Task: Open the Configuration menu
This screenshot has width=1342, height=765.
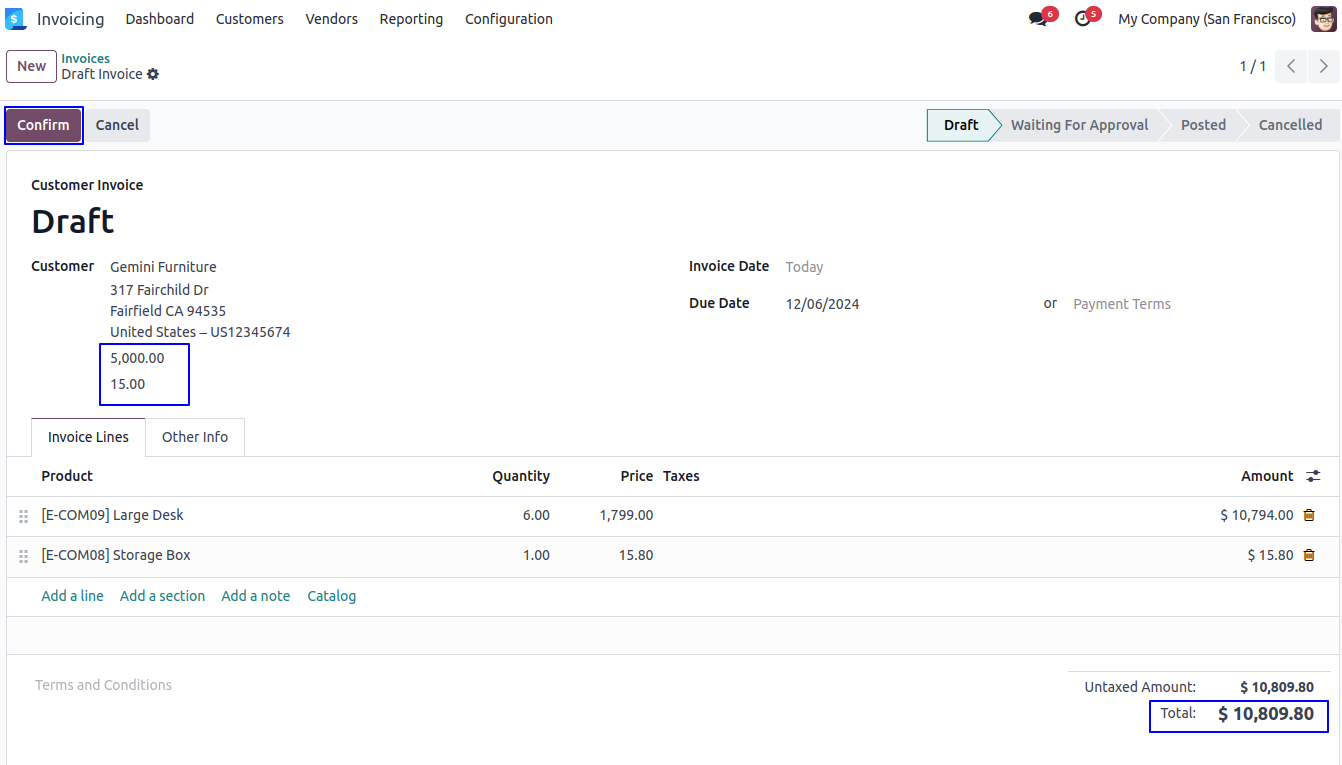Action: (x=508, y=19)
